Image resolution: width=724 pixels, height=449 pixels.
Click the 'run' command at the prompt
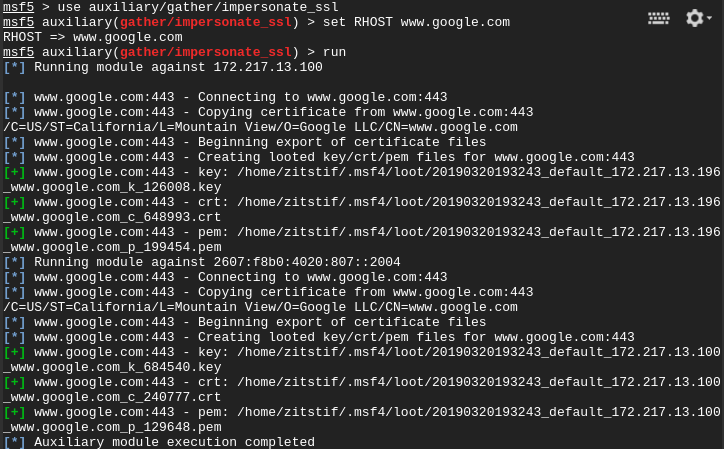click(334, 52)
